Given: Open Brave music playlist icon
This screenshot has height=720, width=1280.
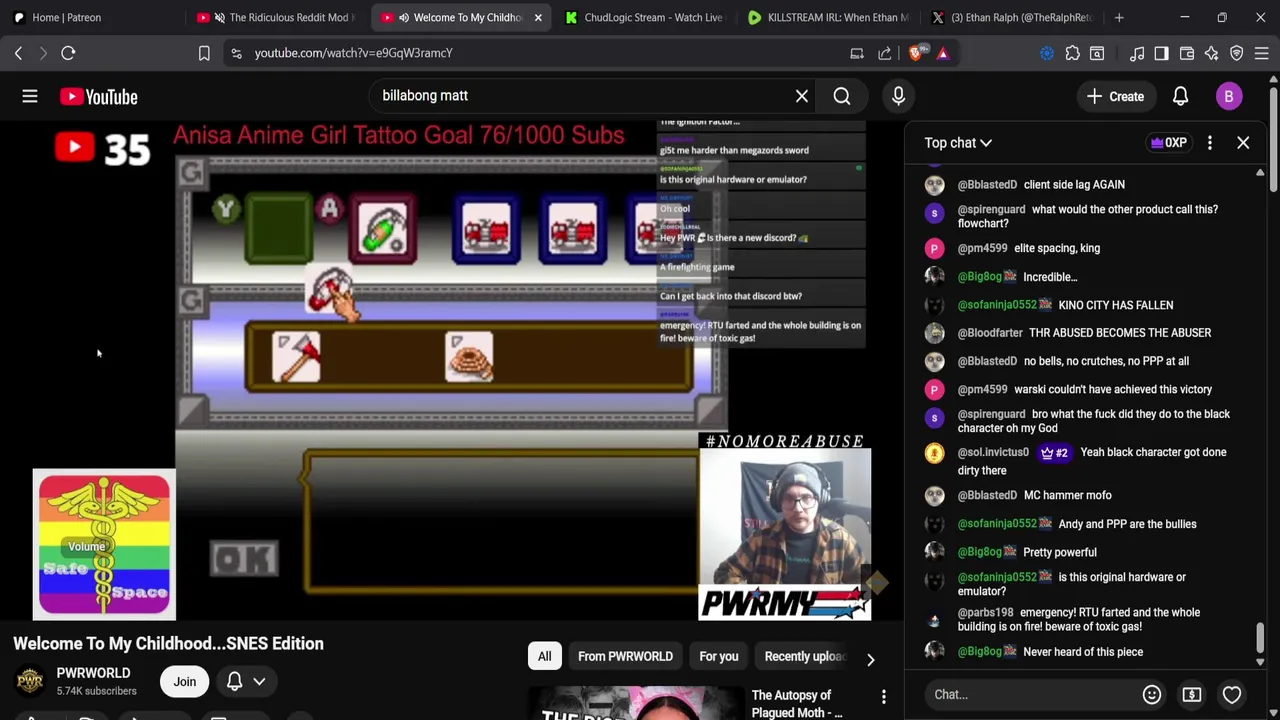Looking at the screenshot, I should coord(1137,53).
